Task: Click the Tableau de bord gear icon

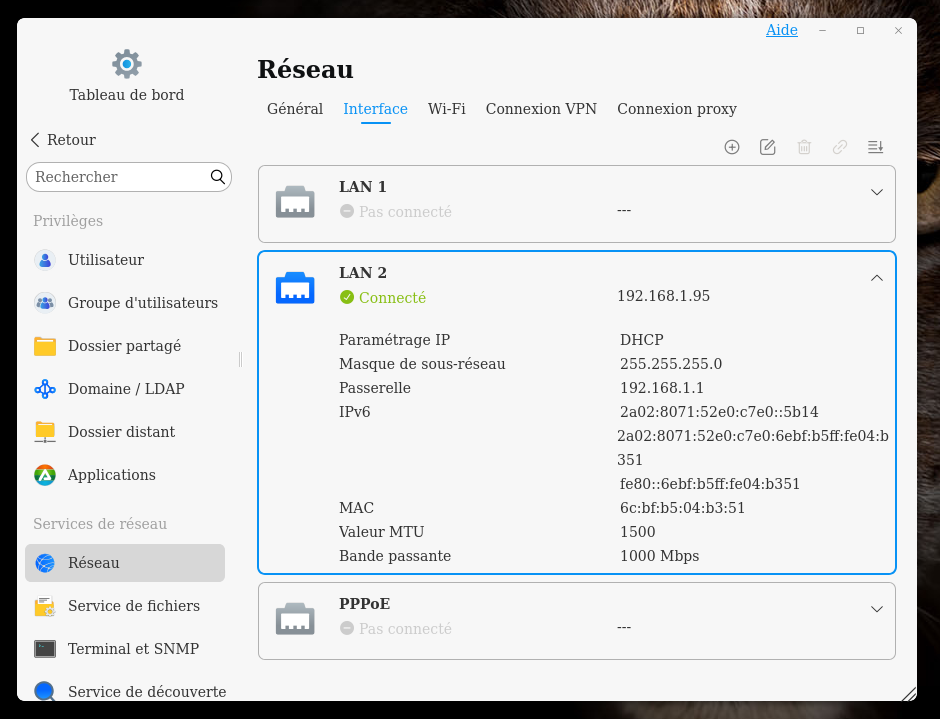Action: [127, 64]
